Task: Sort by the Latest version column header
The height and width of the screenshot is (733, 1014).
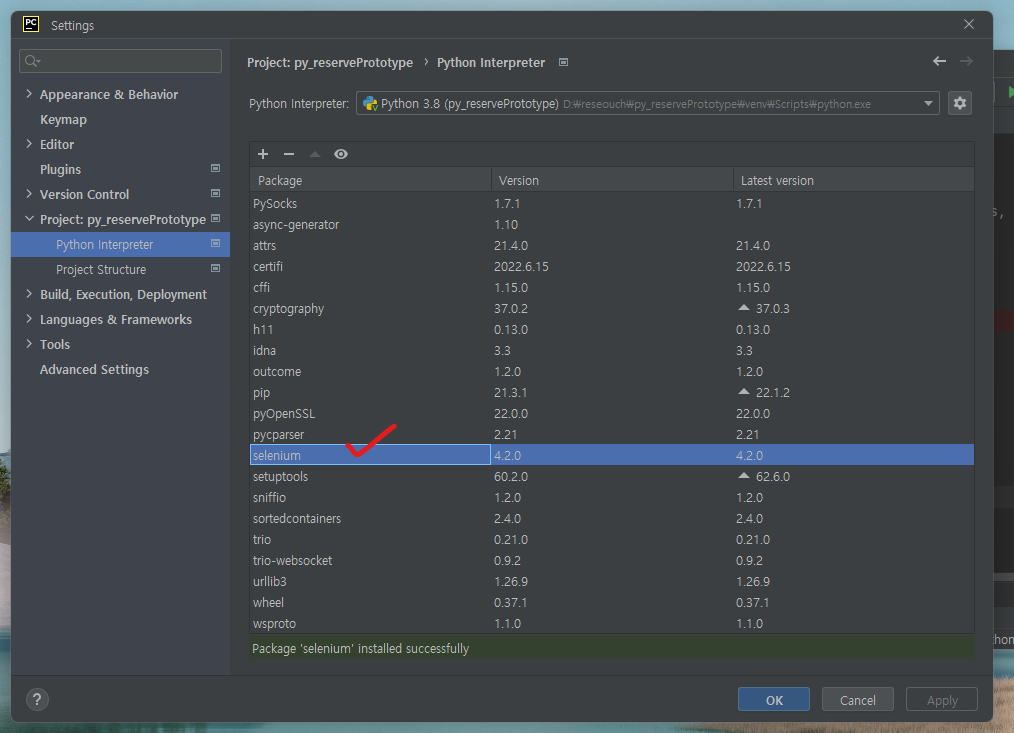Action: pyautogui.click(x=854, y=180)
